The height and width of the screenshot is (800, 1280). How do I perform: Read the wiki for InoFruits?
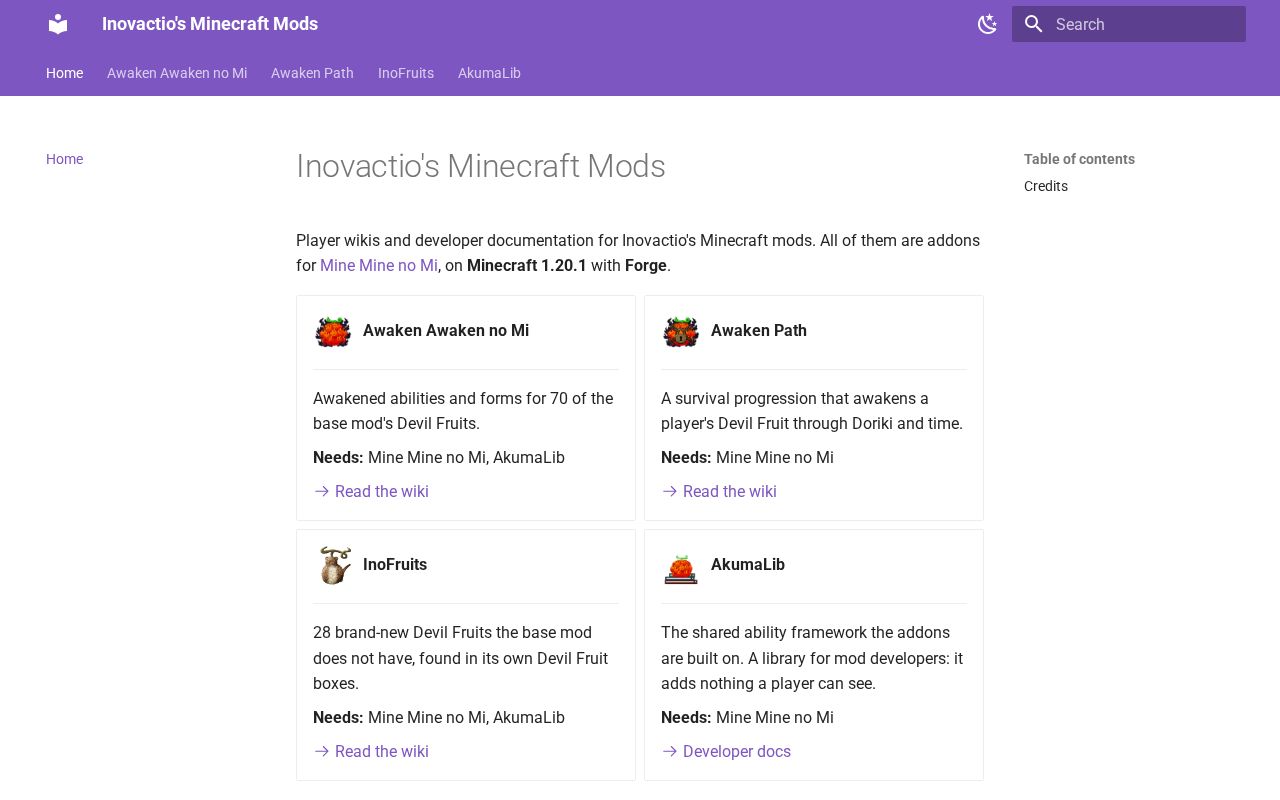click(x=371, y=751)
